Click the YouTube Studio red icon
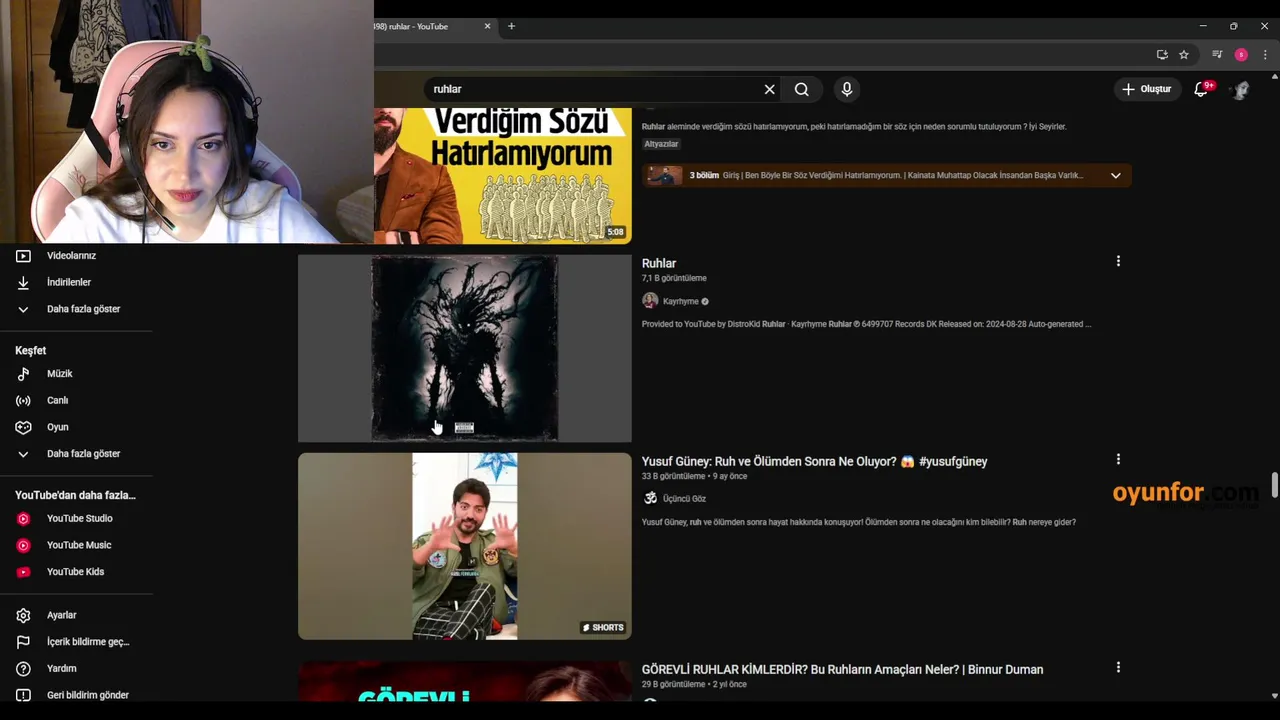The width and height of the screenshot is (1280, 720). pos(23,518)
